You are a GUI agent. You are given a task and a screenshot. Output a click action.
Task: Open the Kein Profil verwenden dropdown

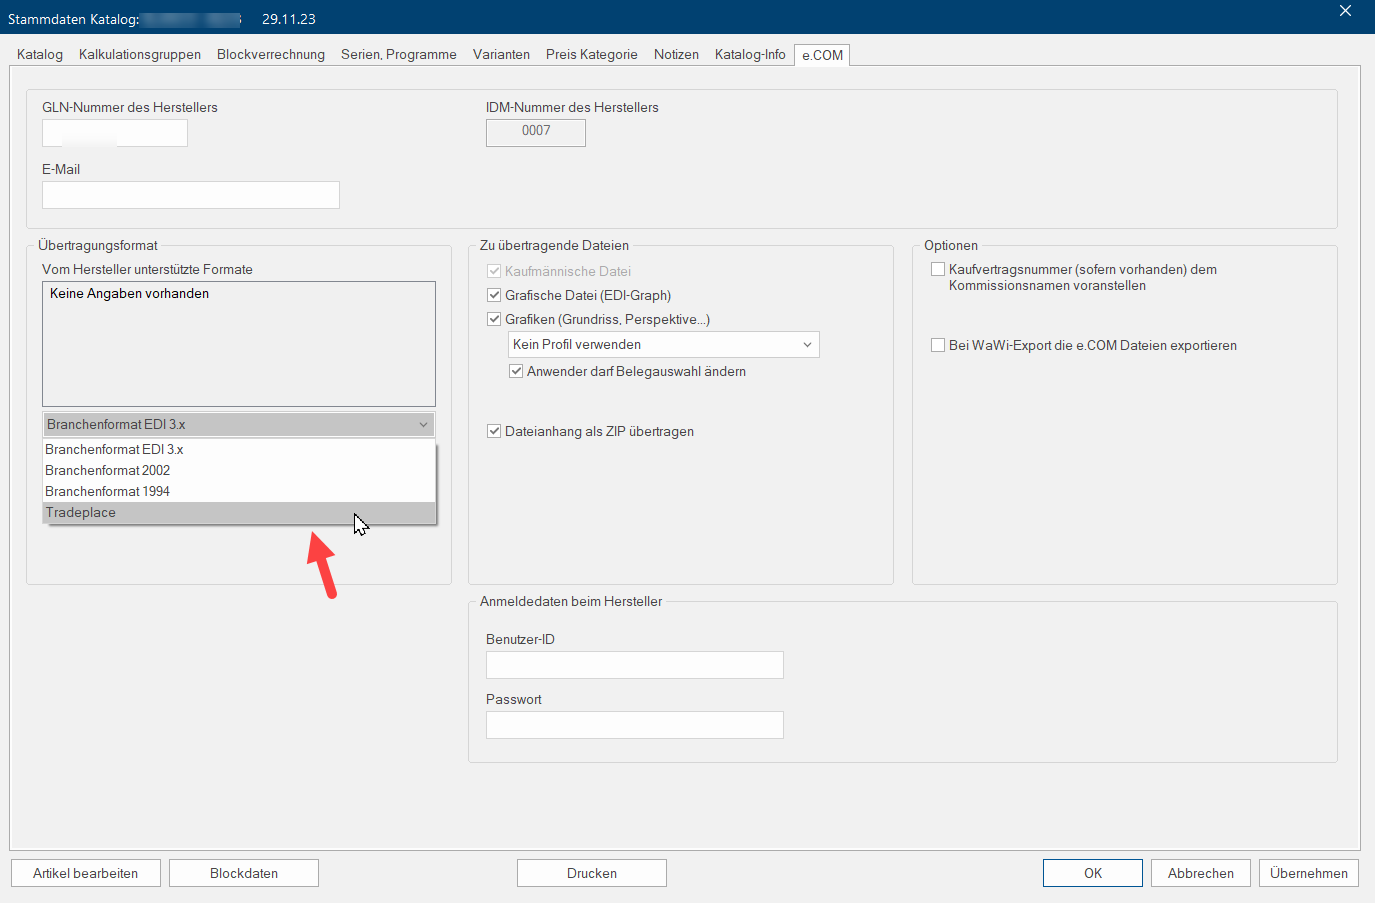tap(663, 344)
